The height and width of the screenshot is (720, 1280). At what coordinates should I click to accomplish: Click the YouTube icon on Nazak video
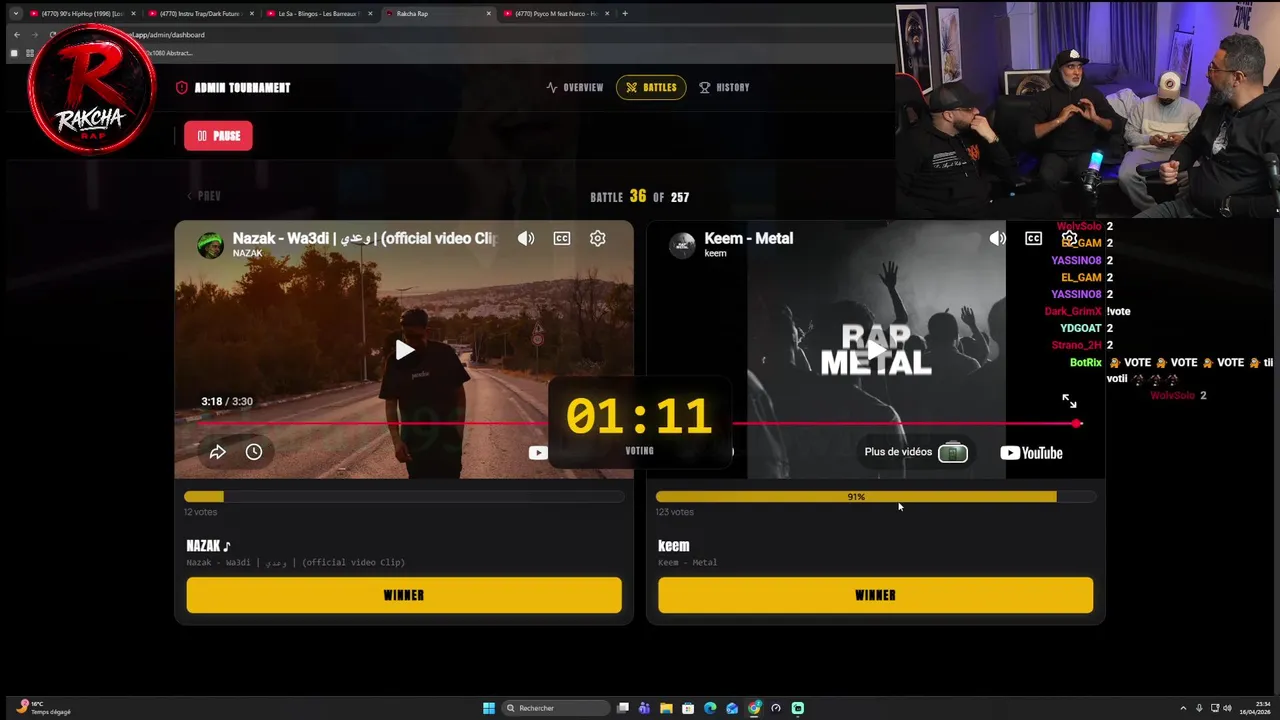[538, 453]
